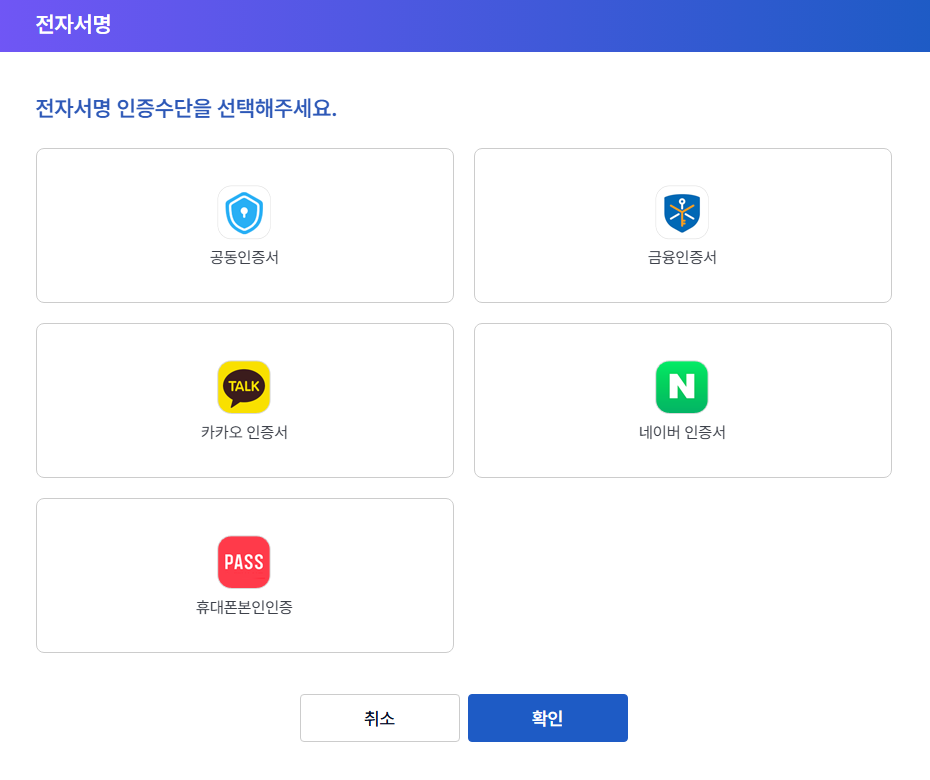Cancel with the 취소 button
The height and width of the screenshot is (780, 930).
coord(380,718)
